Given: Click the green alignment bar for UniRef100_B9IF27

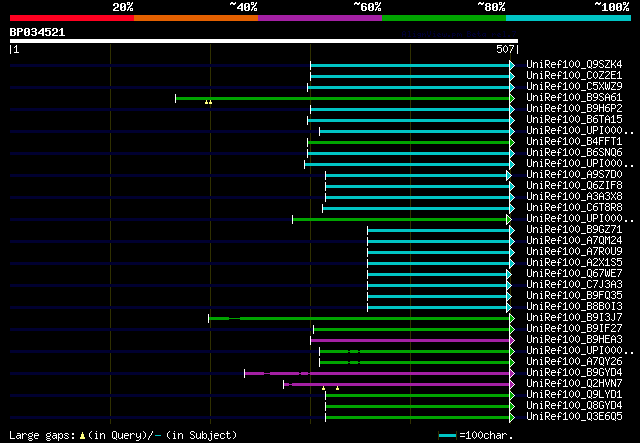Looking at the screenshot, I should [411, 330].
